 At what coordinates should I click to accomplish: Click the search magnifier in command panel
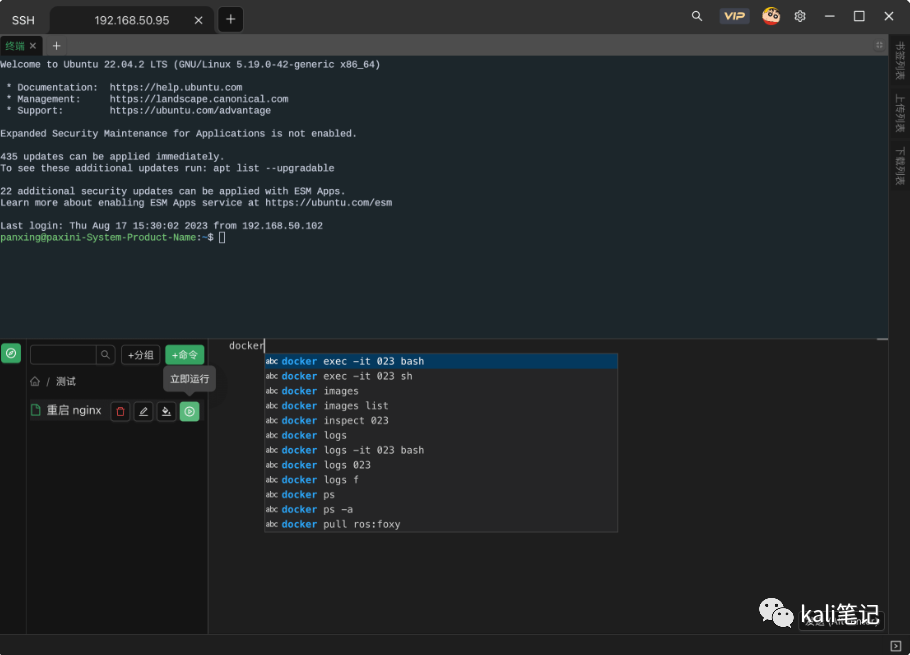[x=105, y=354]
